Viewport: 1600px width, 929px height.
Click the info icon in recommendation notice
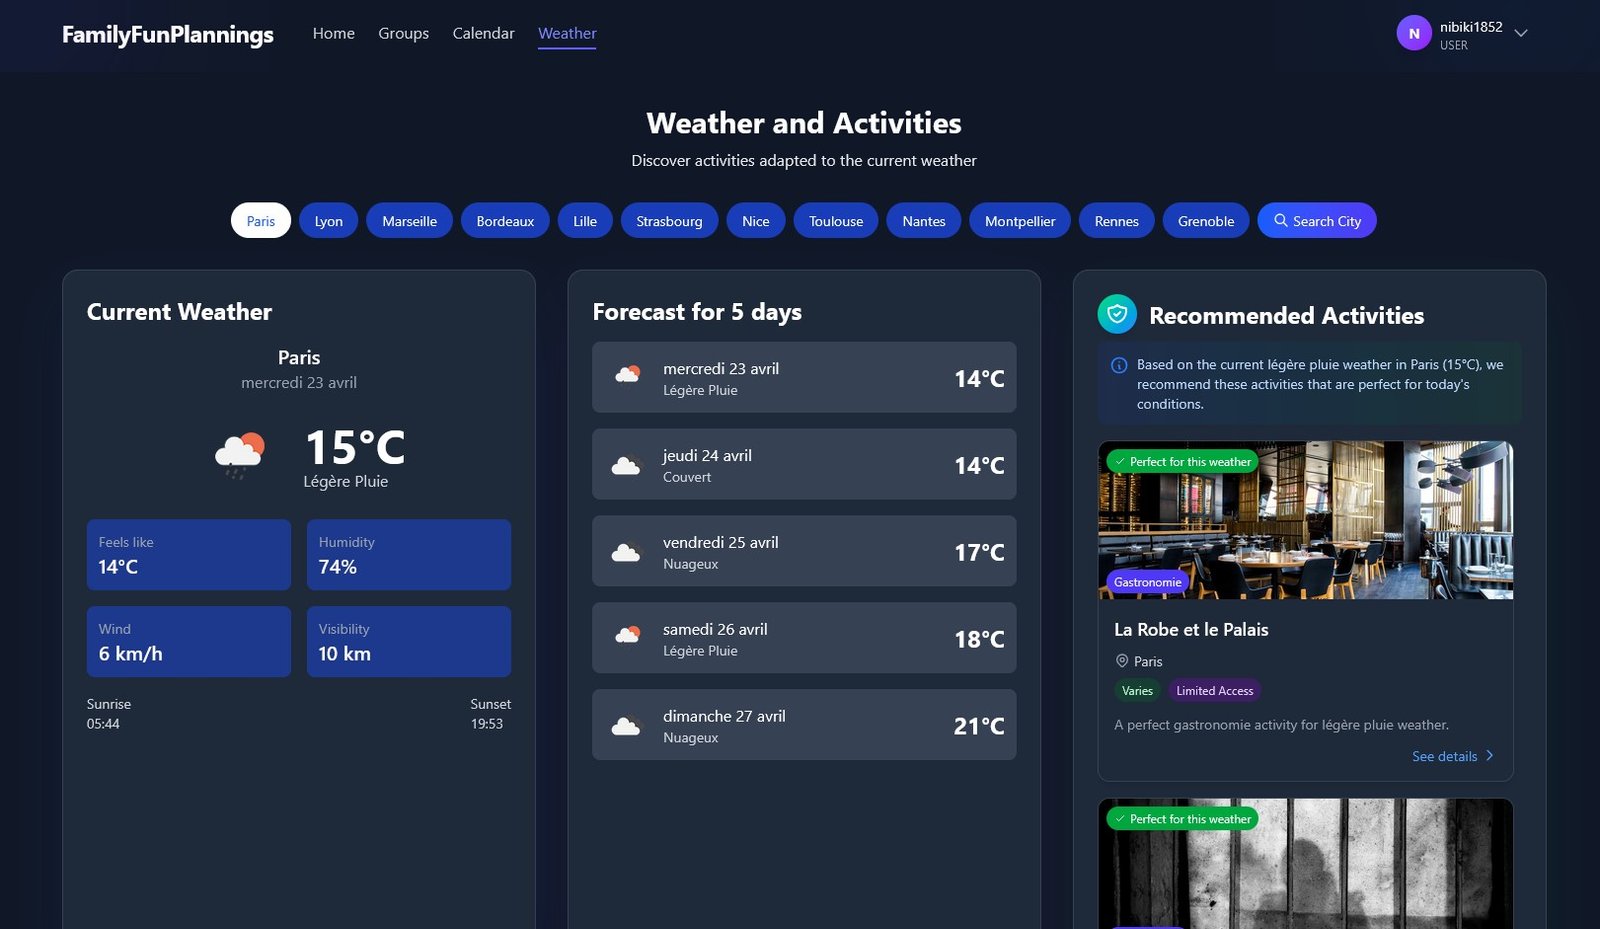pos(1119,365)
